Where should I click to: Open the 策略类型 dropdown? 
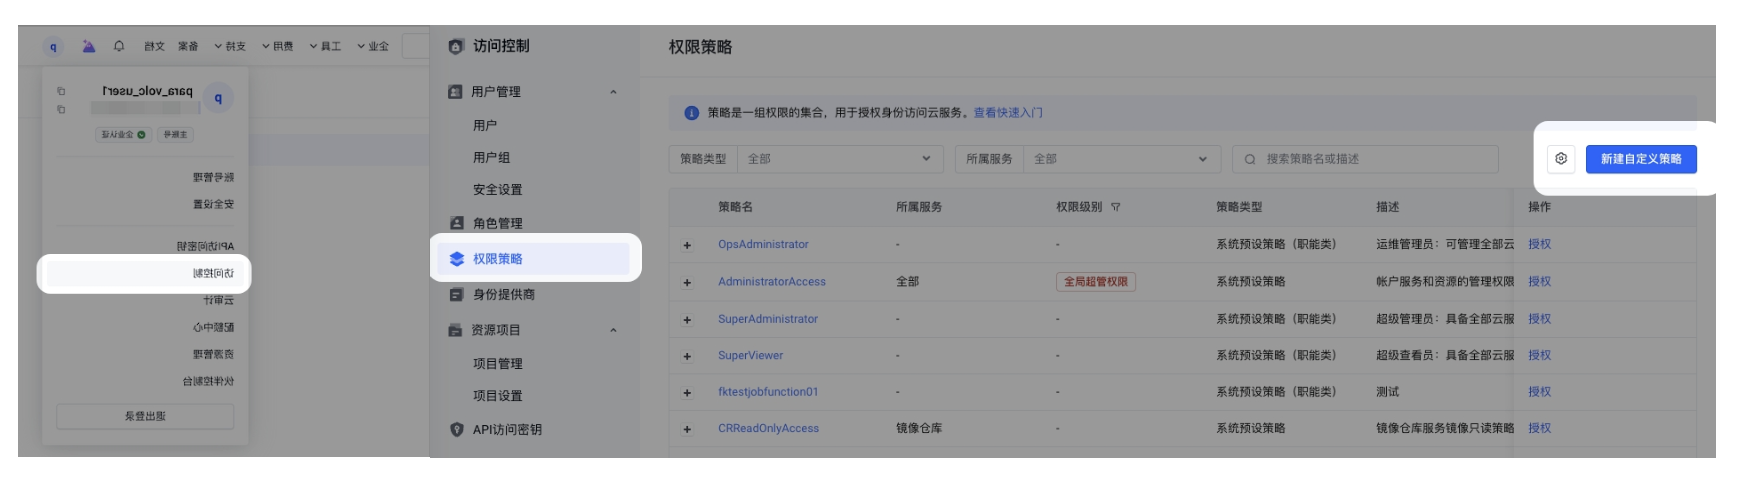pos(838,159)
